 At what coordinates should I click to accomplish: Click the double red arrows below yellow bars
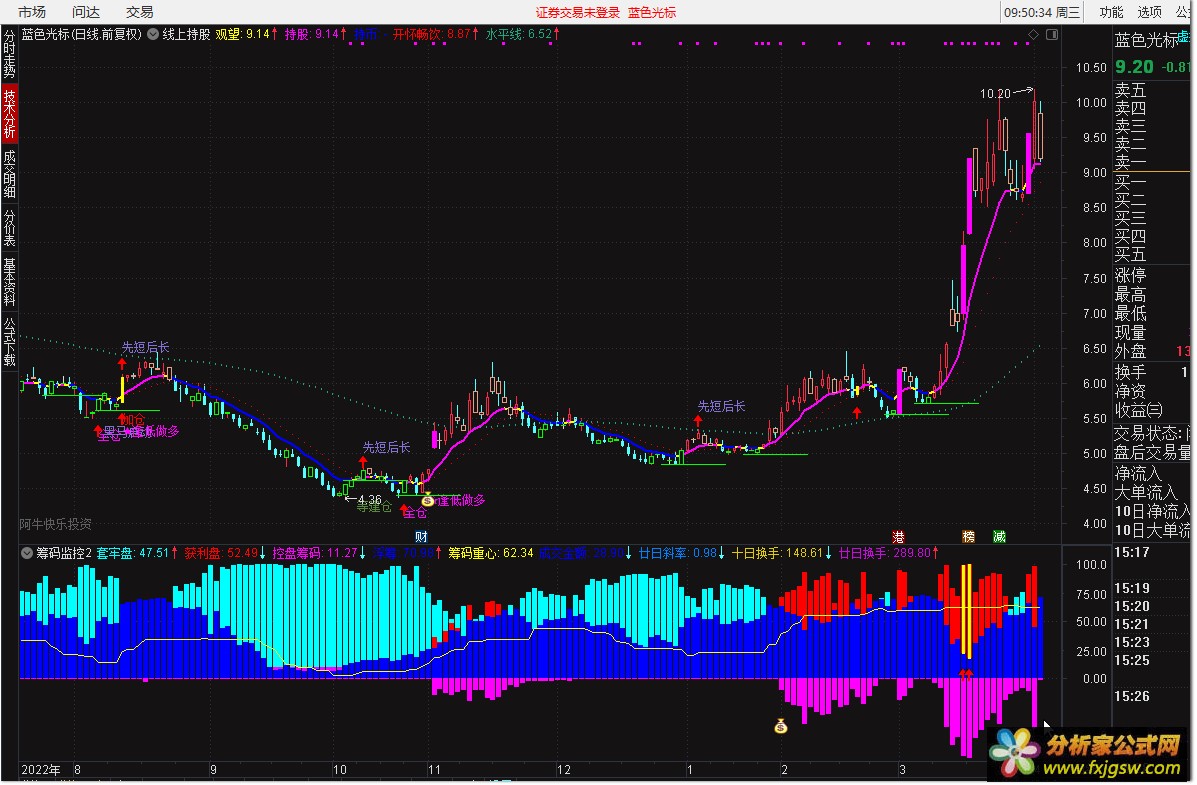click(x=966, y=674)
